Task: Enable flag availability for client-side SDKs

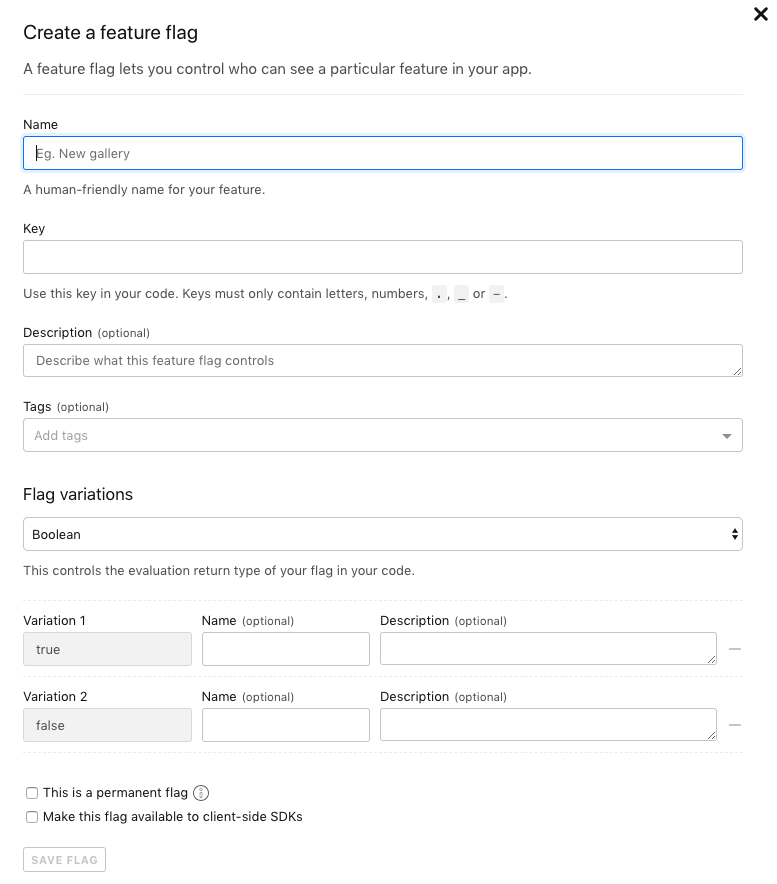Action: click(31, 816)
